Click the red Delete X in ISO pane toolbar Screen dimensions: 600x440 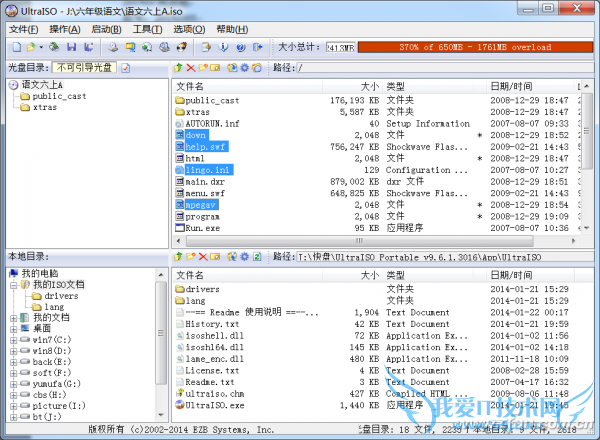(x=191, y=68)
